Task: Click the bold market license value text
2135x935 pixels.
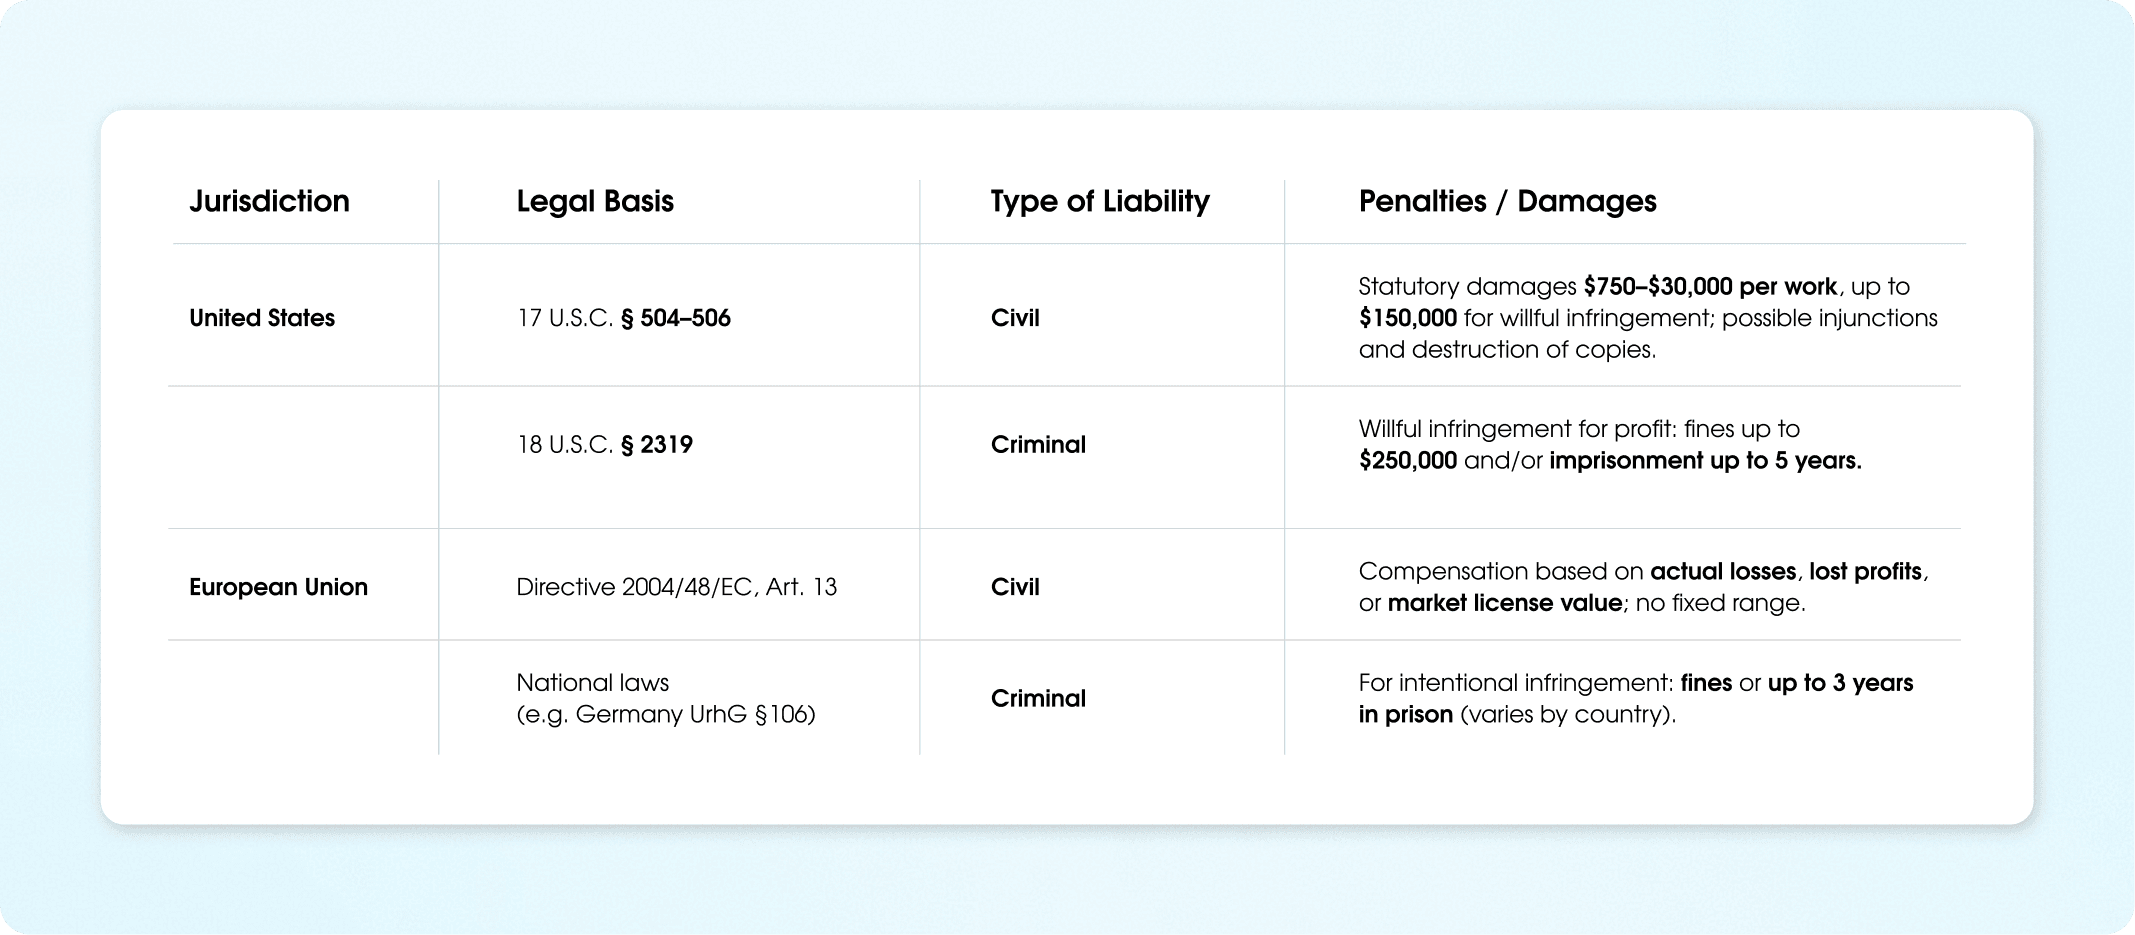Action: (x=1504, y=603)
